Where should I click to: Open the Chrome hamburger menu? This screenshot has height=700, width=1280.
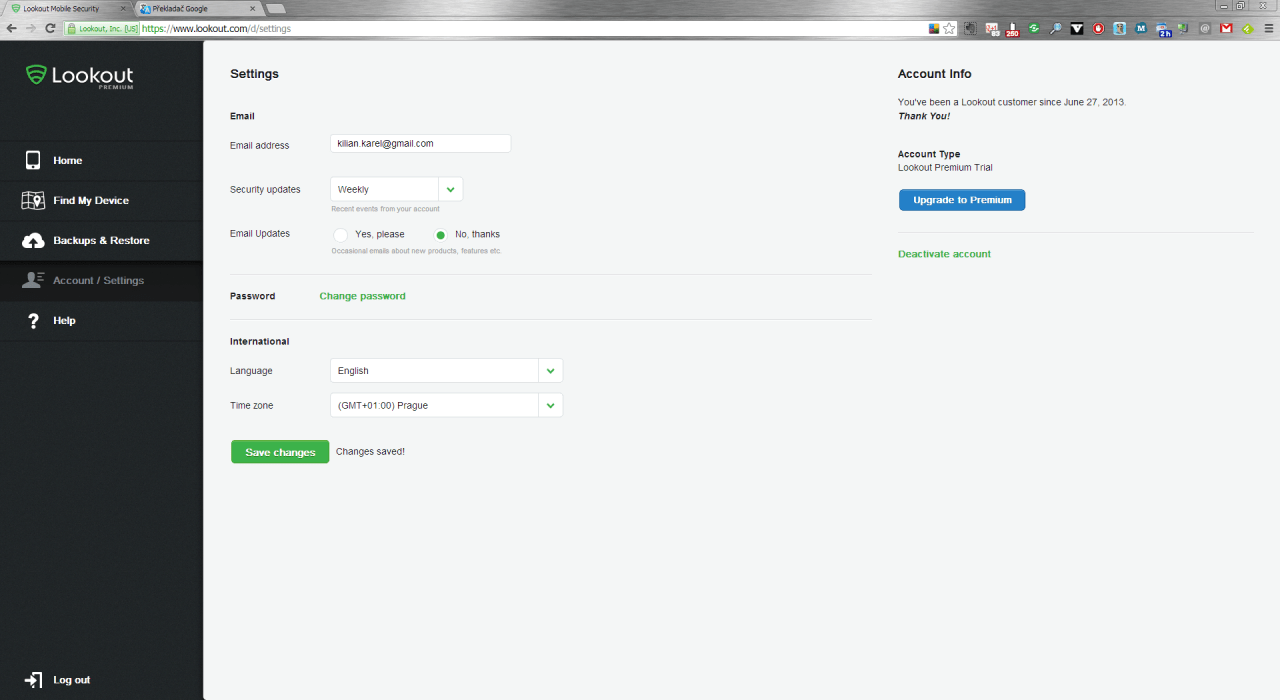(1268, 29)
